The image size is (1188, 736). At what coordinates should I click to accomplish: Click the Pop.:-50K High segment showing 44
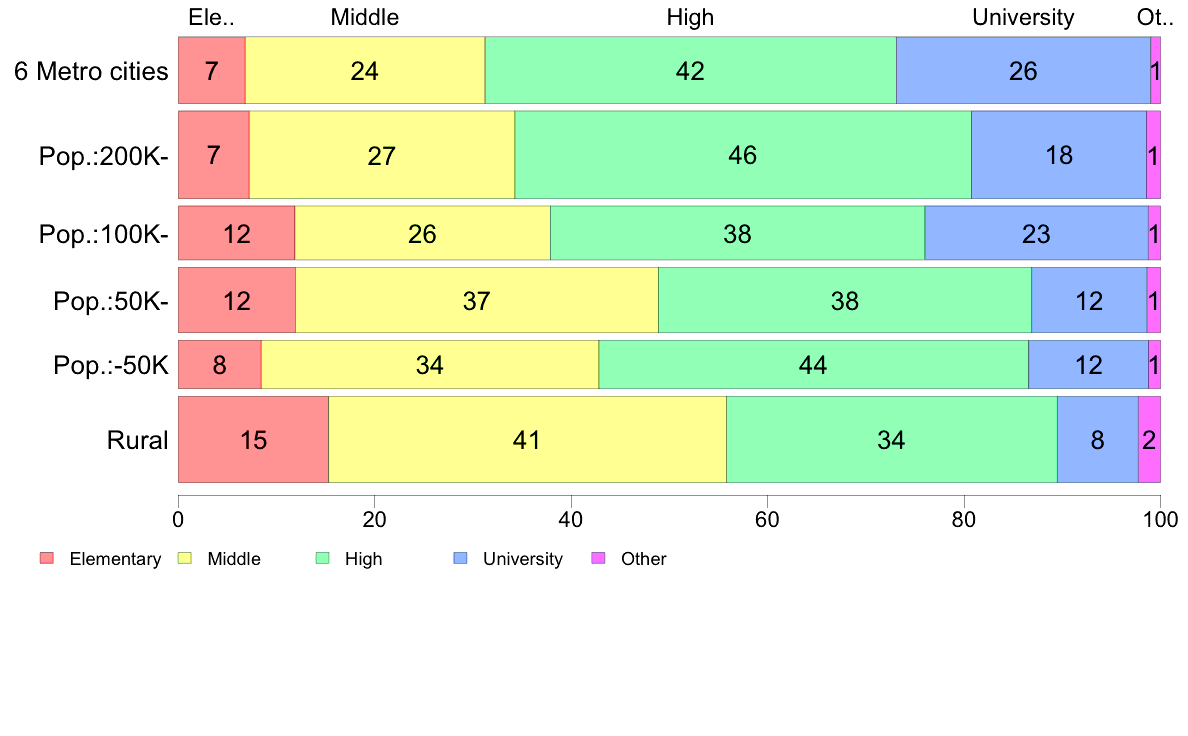pos(814,365)
